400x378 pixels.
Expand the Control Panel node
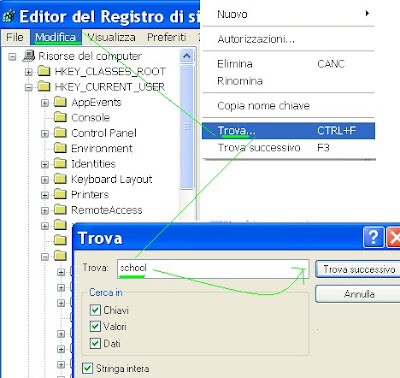click(x=45, y=134)
